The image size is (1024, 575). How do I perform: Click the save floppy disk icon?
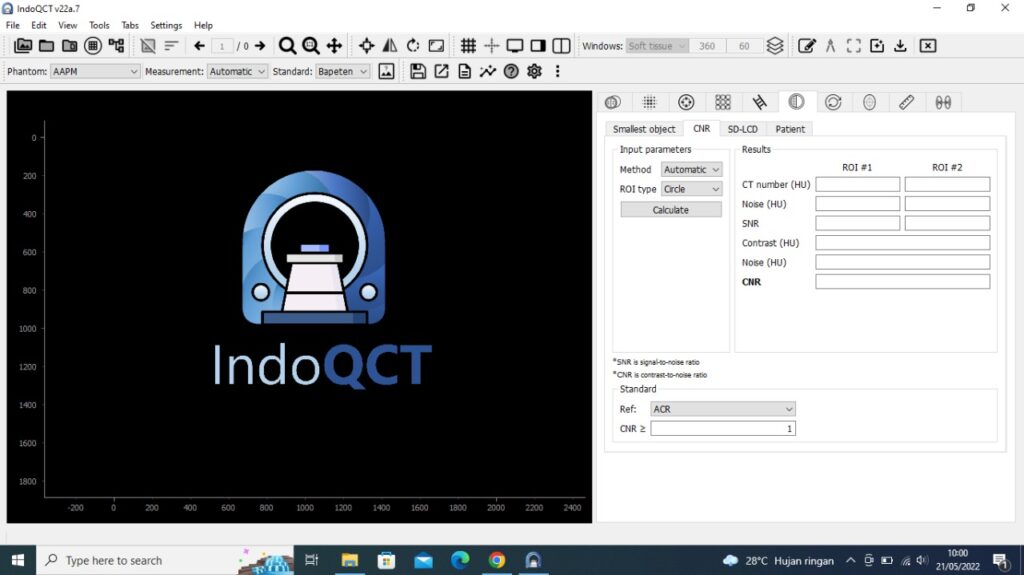(x=418, y=71)
